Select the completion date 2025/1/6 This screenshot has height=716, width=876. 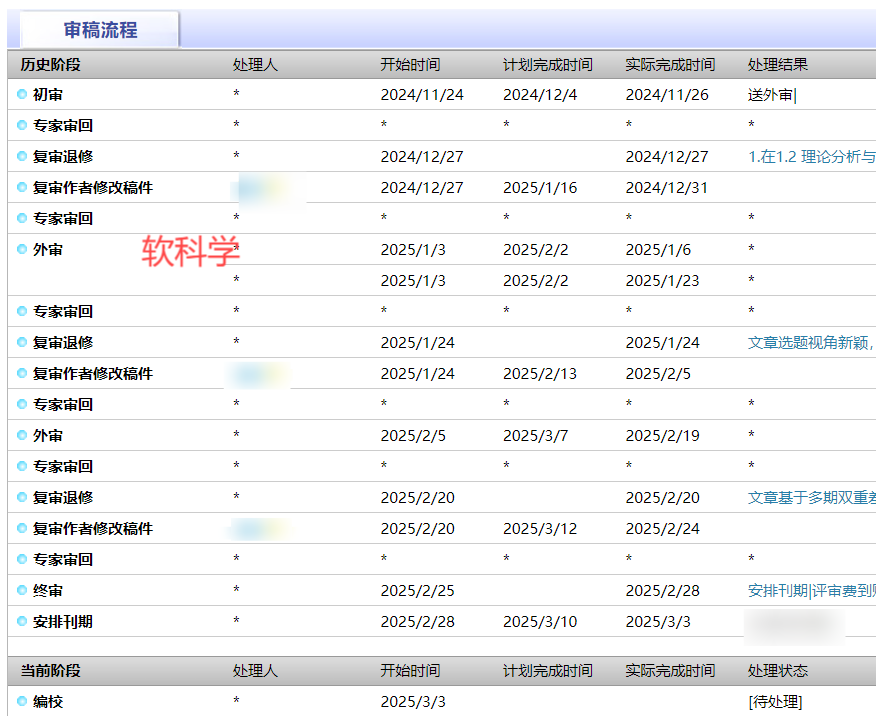[x=658, y=250]
